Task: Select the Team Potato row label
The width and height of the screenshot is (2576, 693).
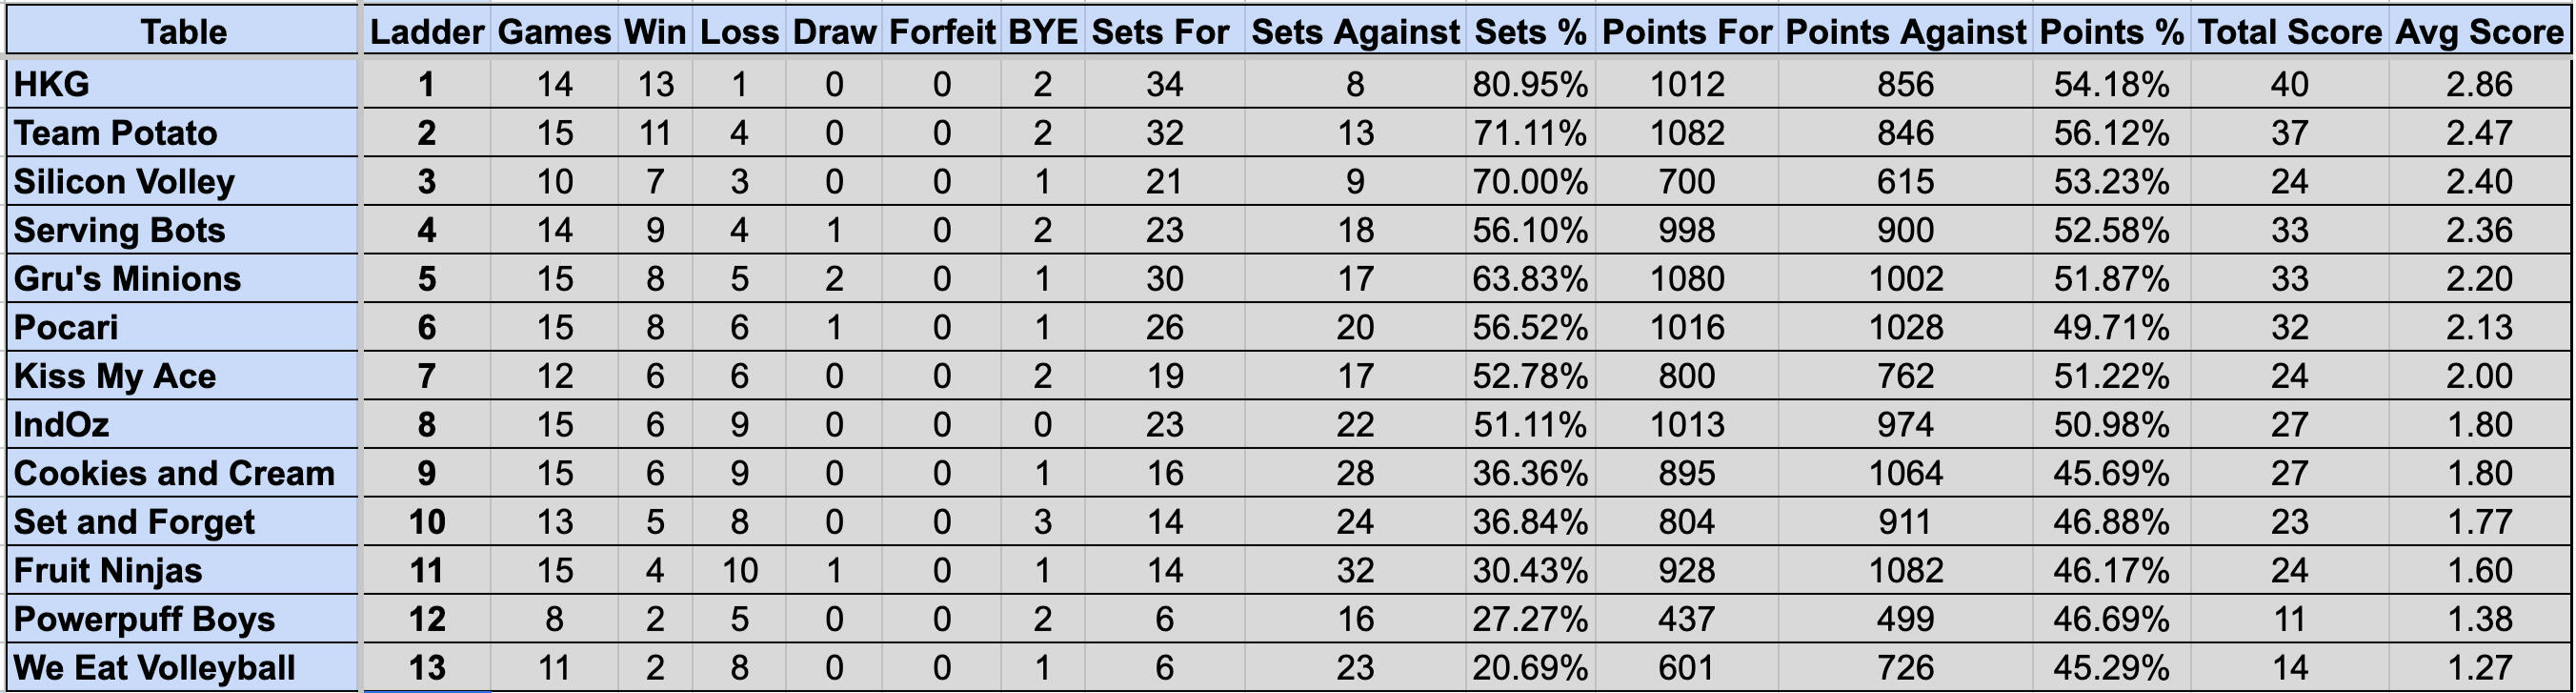Action: pos(183,133)
